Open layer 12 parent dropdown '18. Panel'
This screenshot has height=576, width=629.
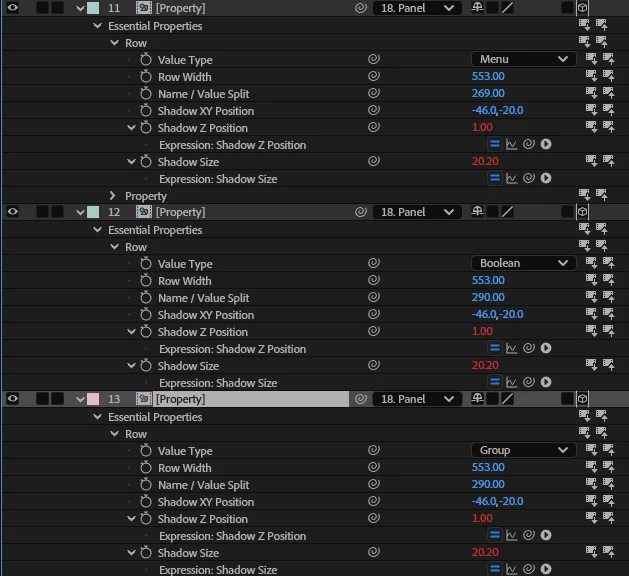[x=417, y=212]
